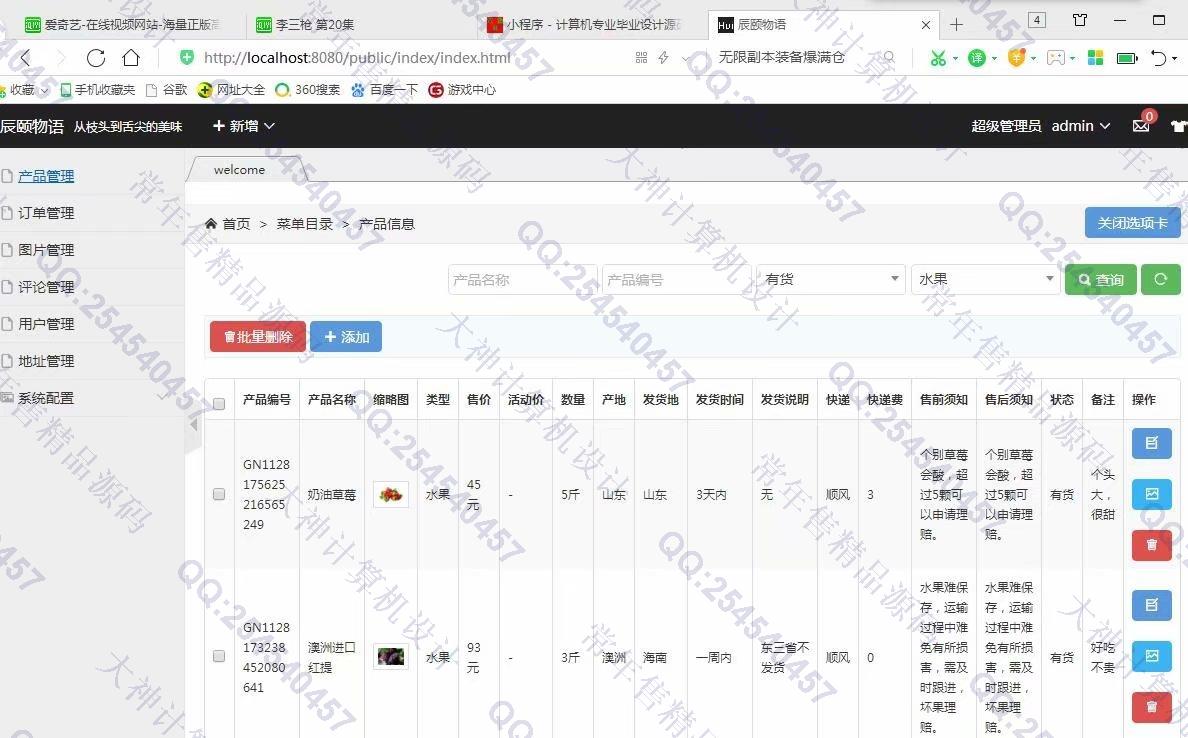Edit the 奶油草莓 product row

(1152, 443)
